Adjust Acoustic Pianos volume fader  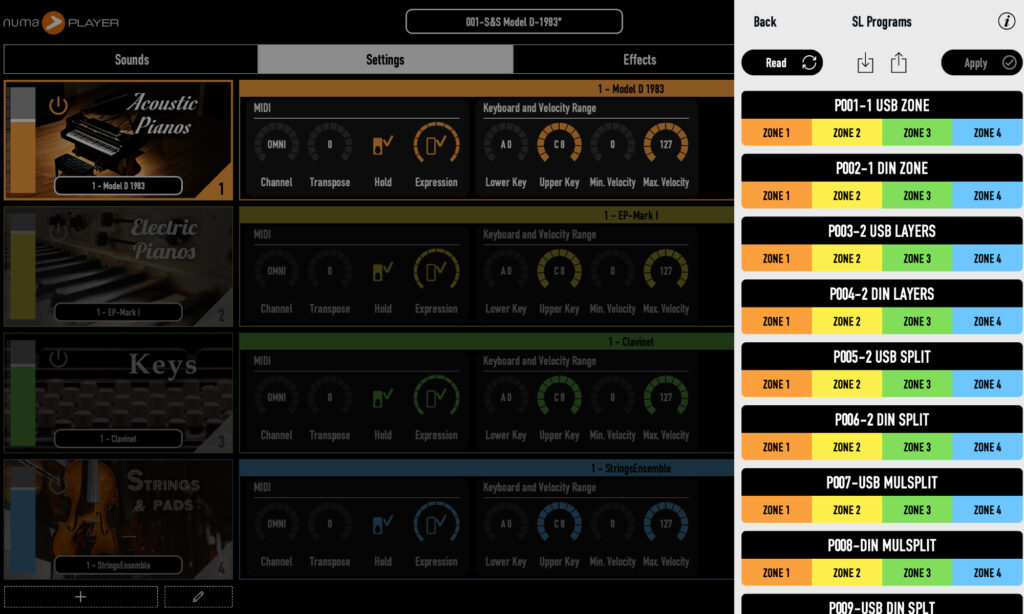23,140
